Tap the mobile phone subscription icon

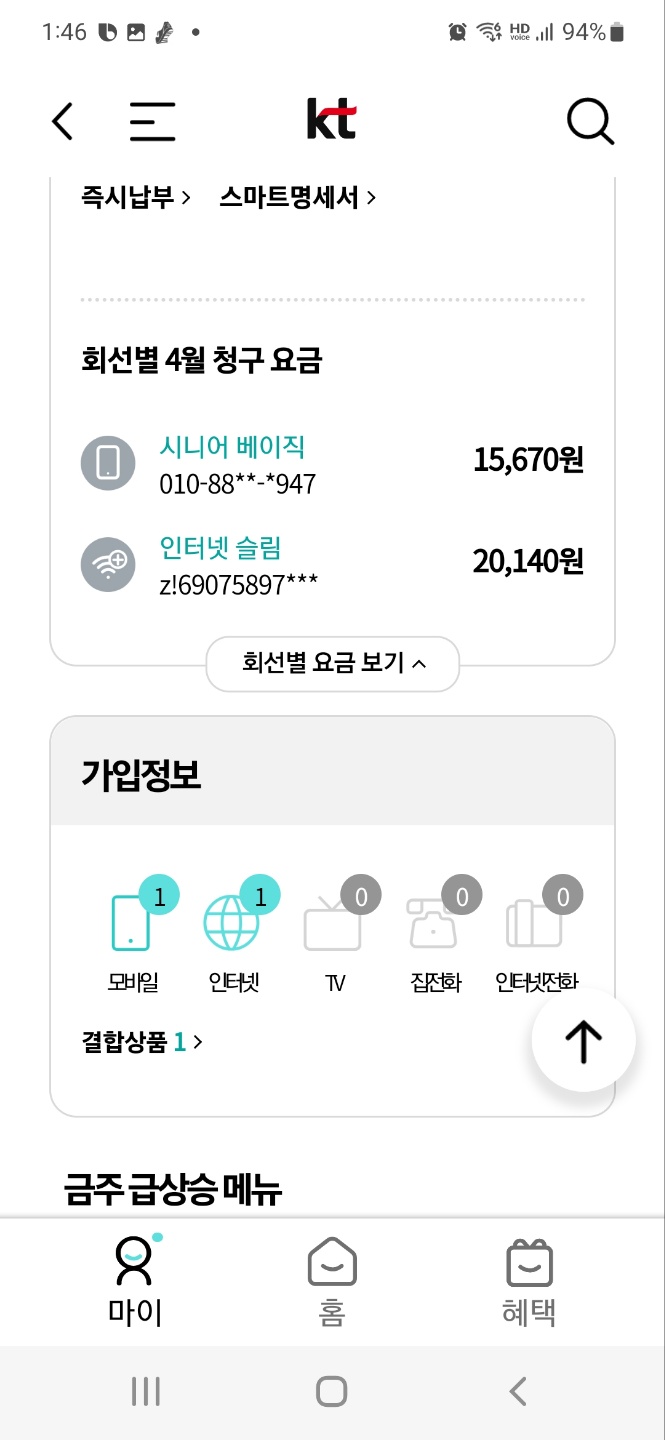pos(131,922)
